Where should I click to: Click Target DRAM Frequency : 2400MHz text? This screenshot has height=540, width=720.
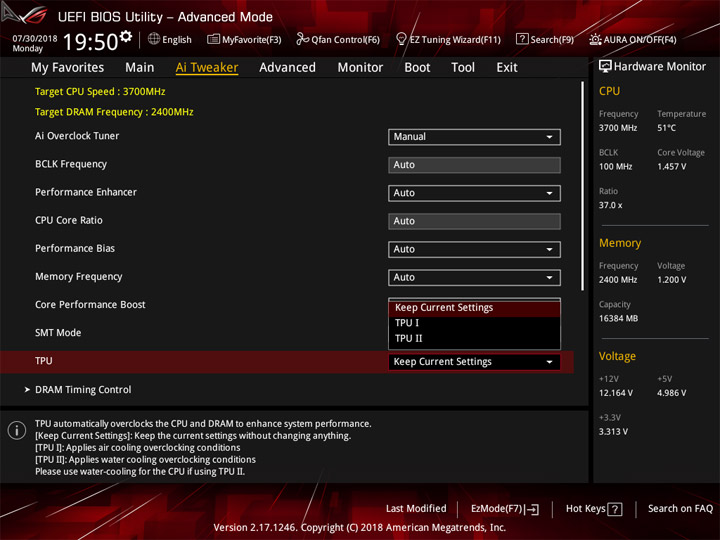[114, 112]
